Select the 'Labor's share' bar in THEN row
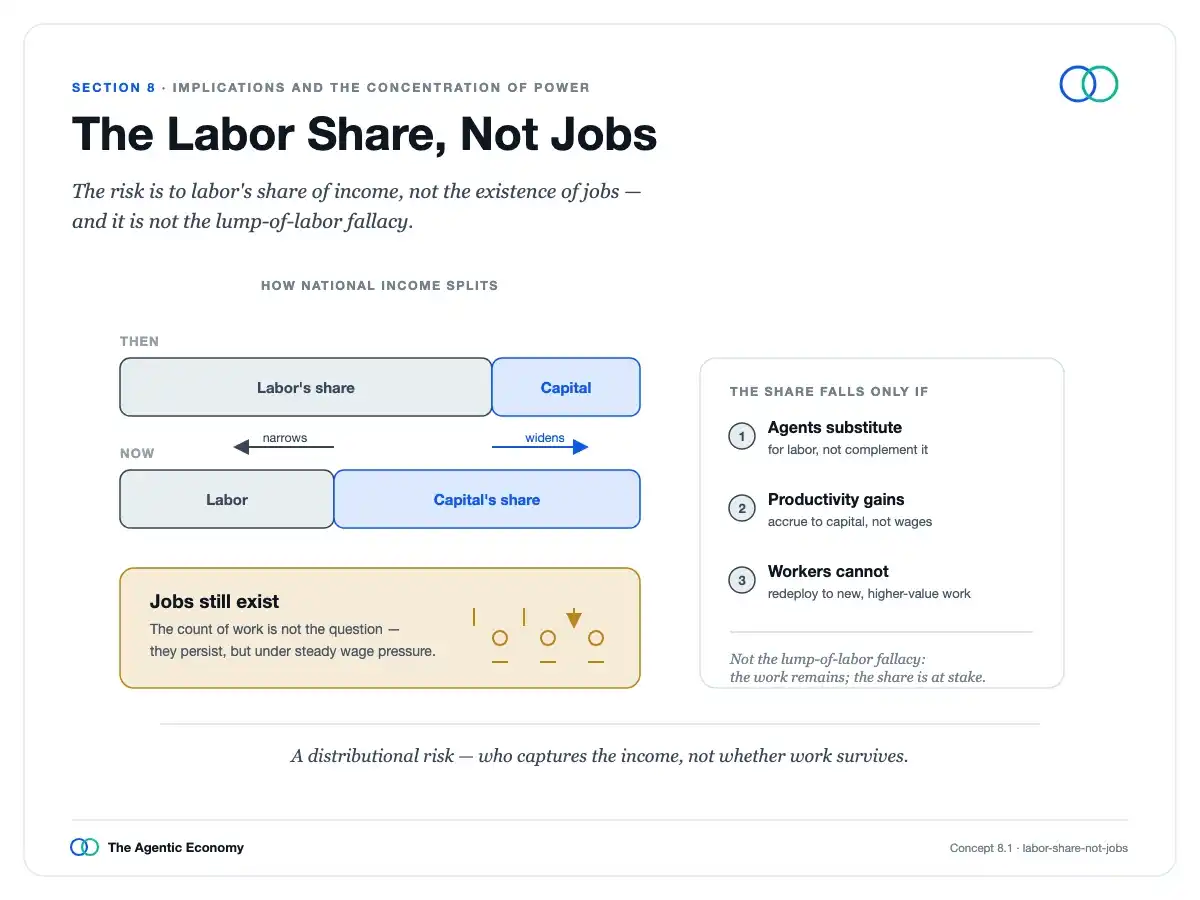The height and width of the screenshot is (900, 1200). (306, 387)
